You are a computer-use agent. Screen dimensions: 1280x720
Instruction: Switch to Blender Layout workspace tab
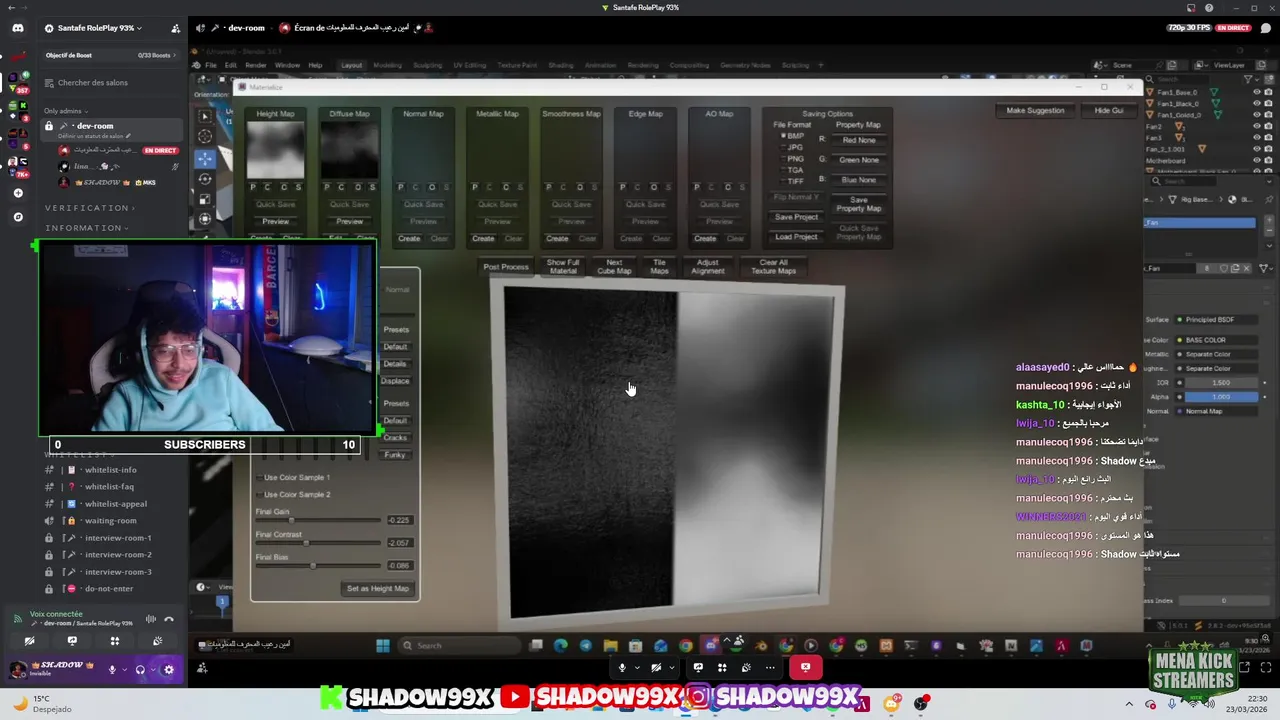pyautogui.click(x=351, y=66)
